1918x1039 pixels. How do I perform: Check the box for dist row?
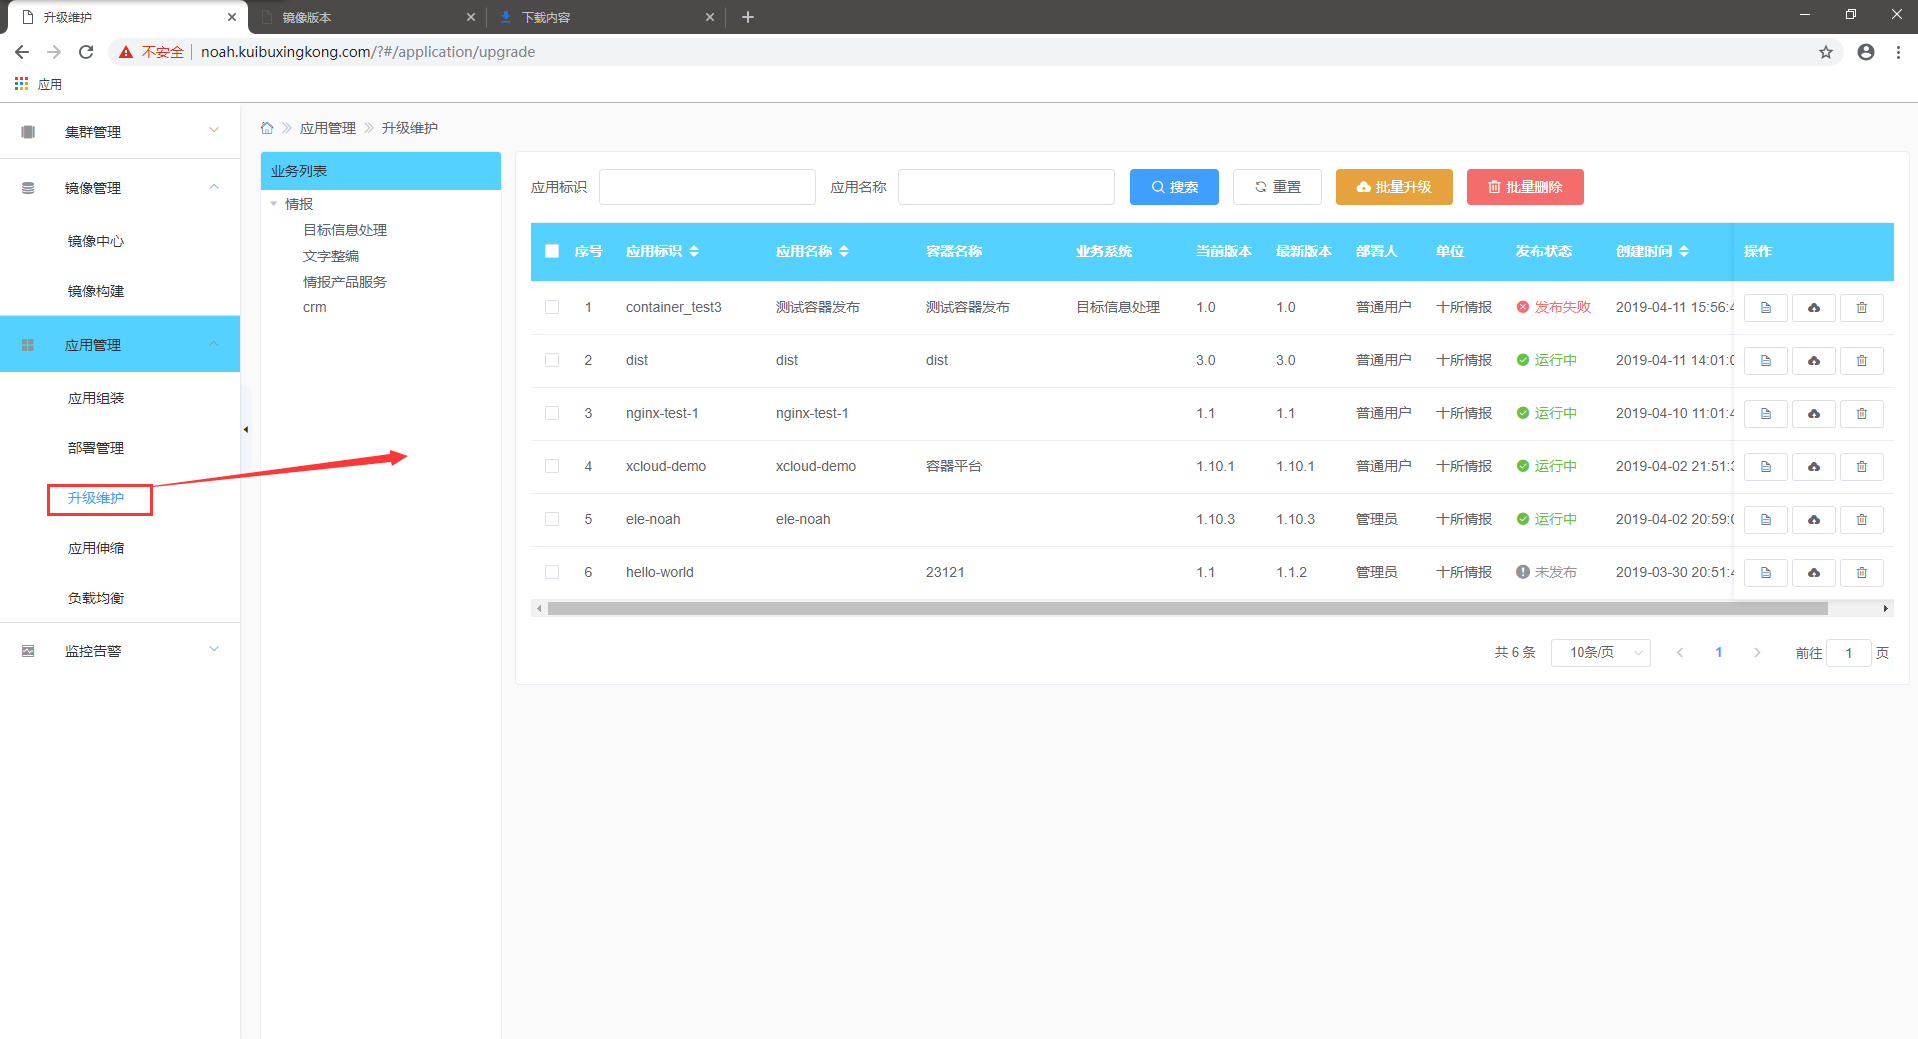[552, 360]
